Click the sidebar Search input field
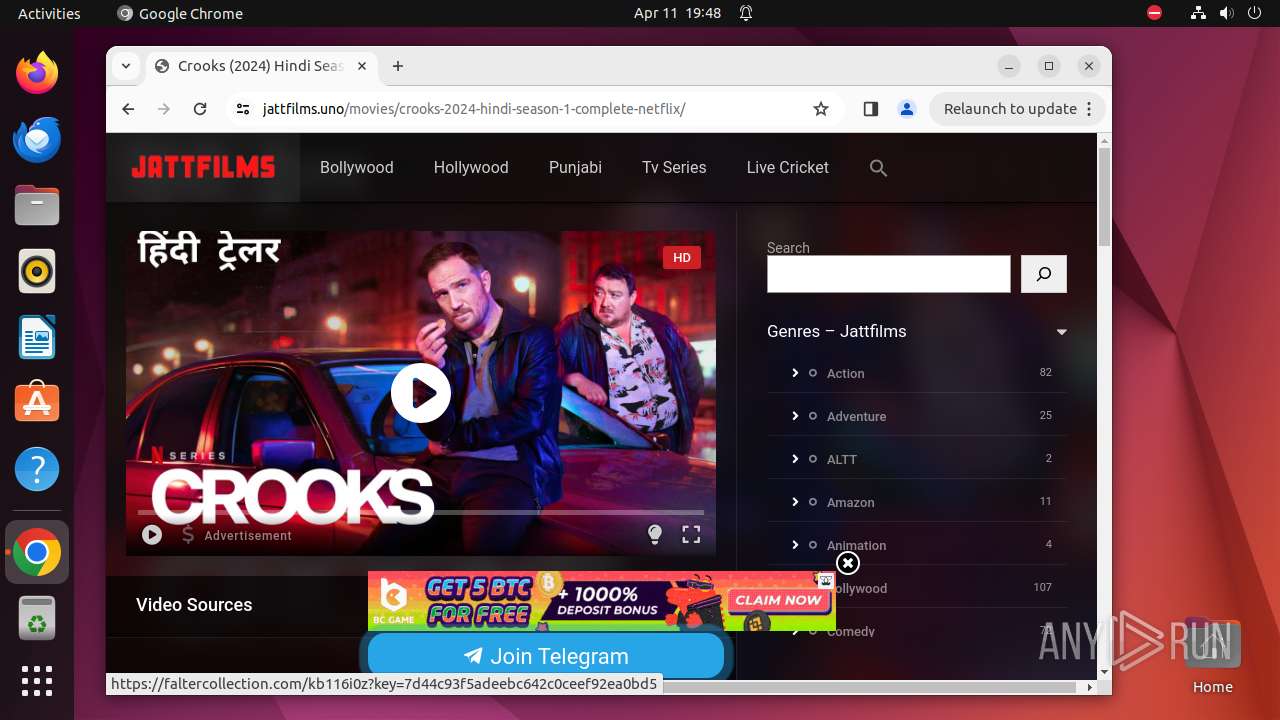 click(889, 274)
